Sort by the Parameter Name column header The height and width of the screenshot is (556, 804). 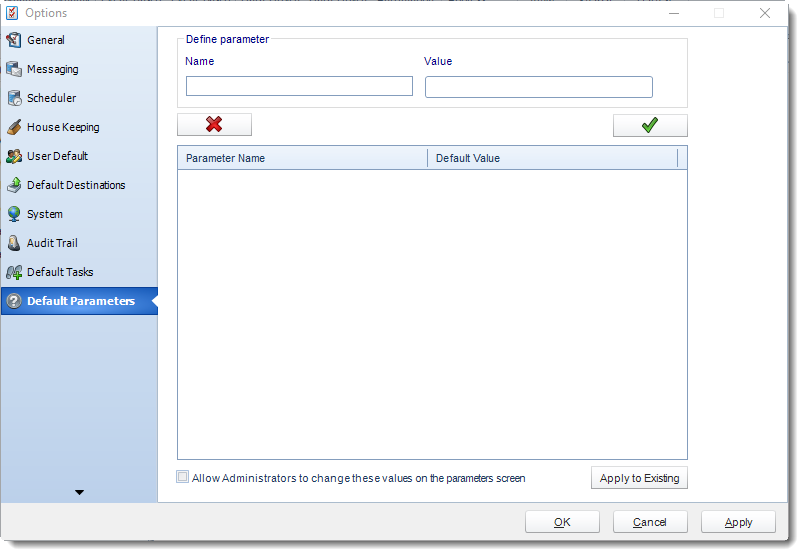303,158
